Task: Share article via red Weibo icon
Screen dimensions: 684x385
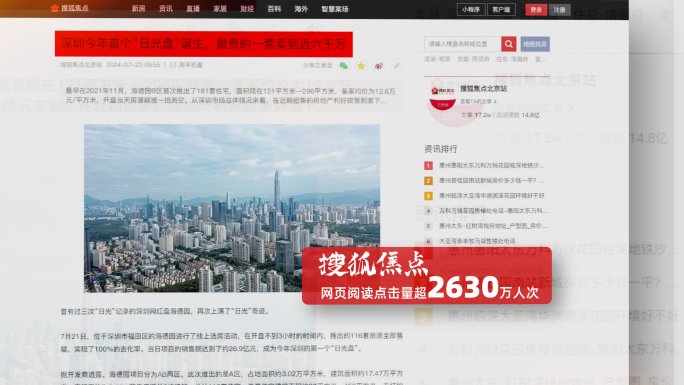Action: (x=379, y=66)
